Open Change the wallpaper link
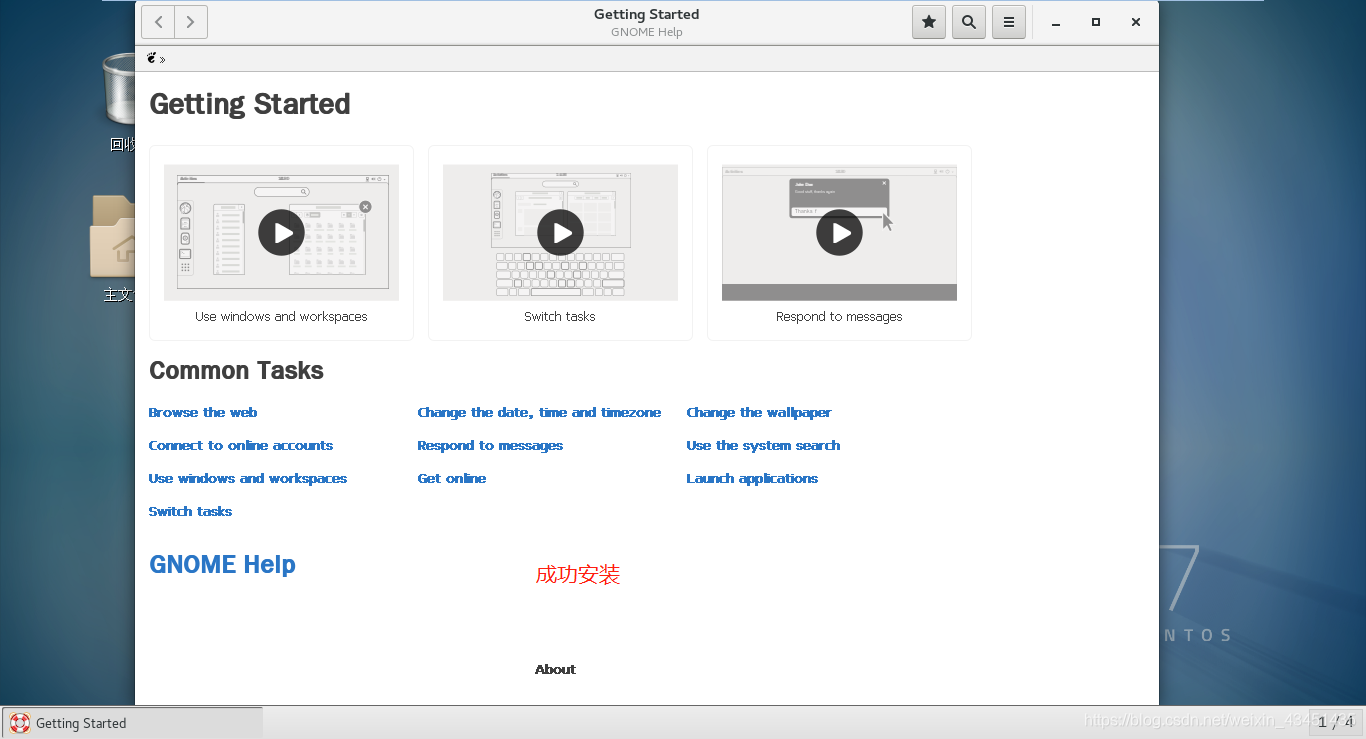1366x739 pixels. [x=759, y=412]
